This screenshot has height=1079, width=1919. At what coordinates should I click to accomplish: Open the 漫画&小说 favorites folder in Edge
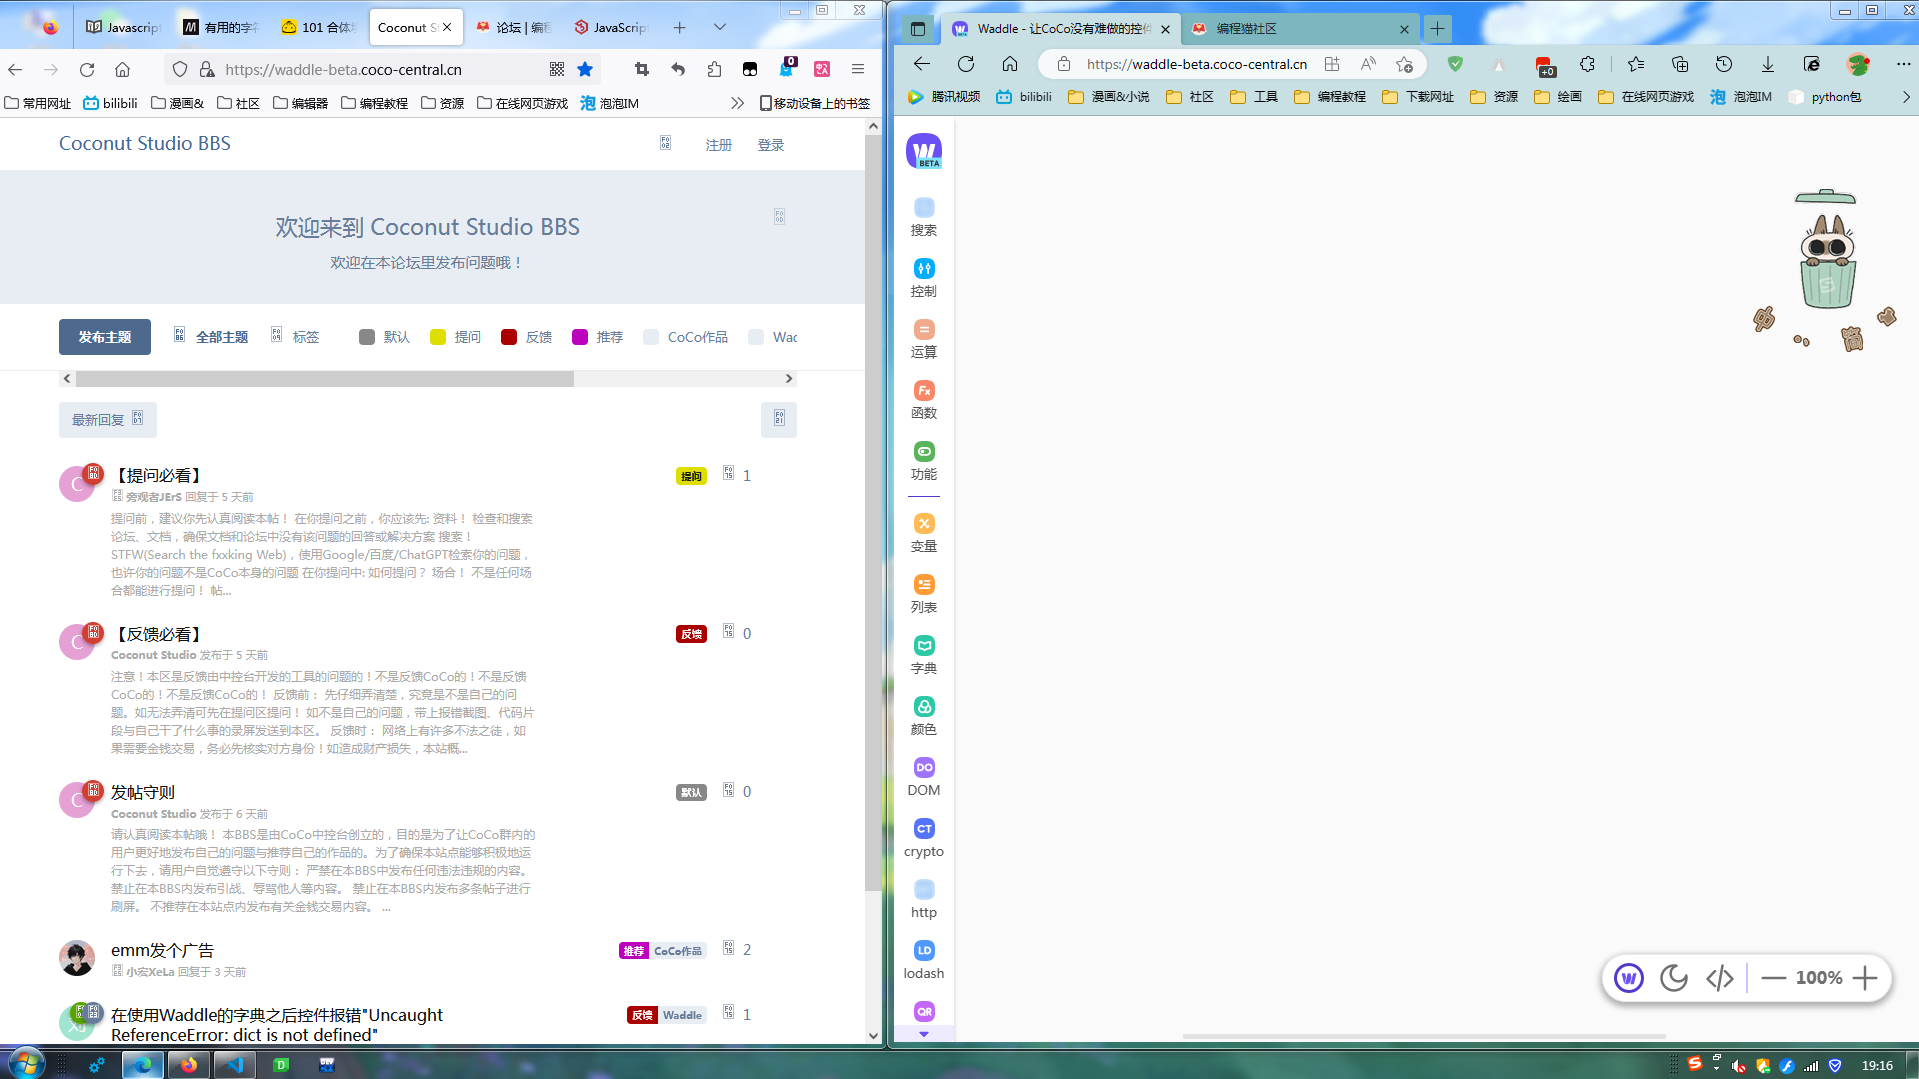[1109, 97]
